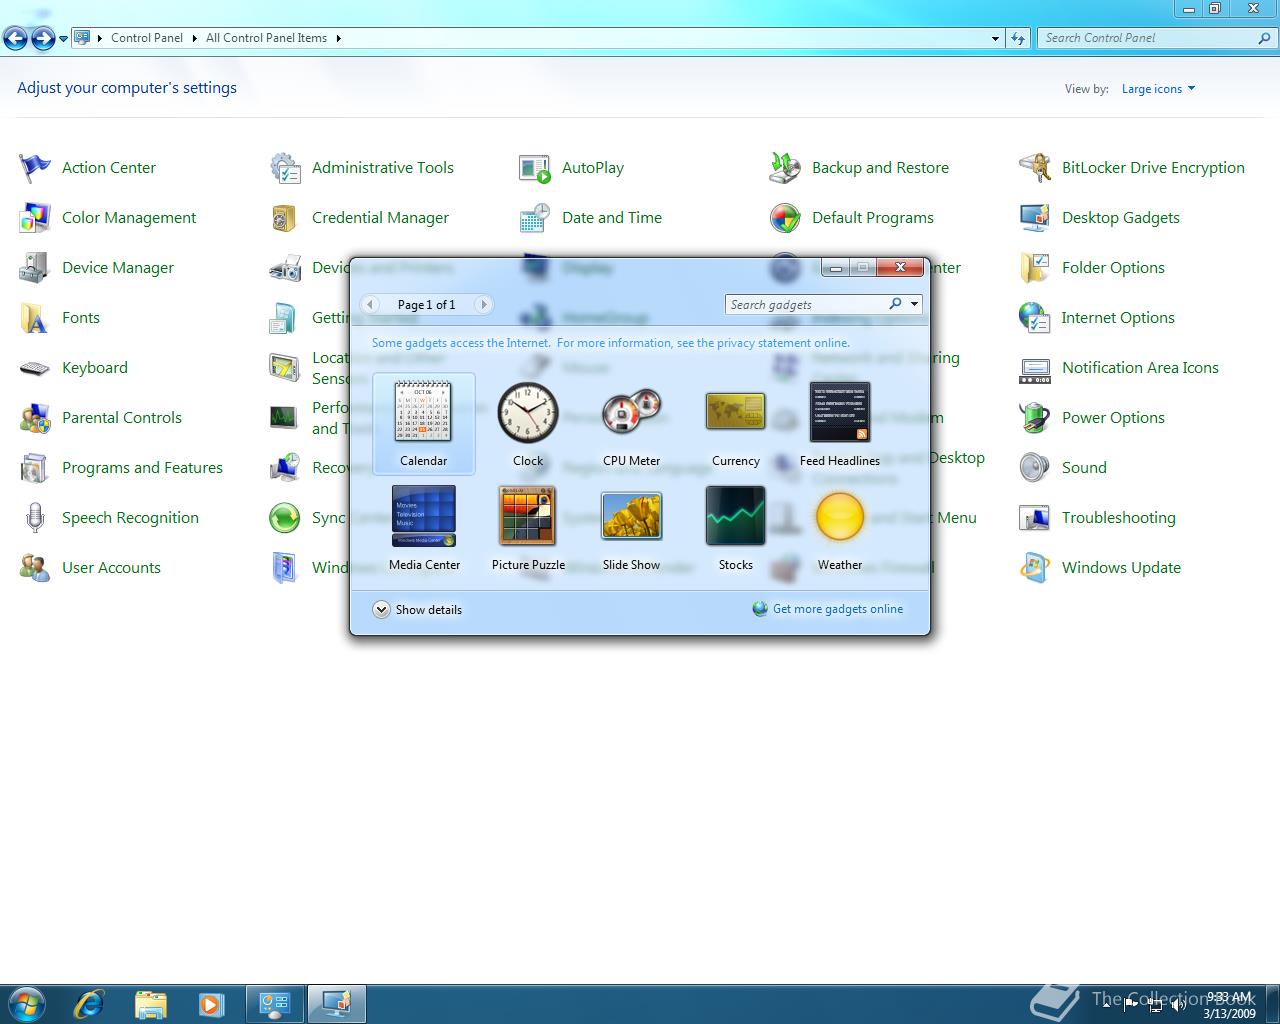The image size is (1280, 1024).
Task: Go to previous gadget page arrow
Action: [x=370, y=304]
